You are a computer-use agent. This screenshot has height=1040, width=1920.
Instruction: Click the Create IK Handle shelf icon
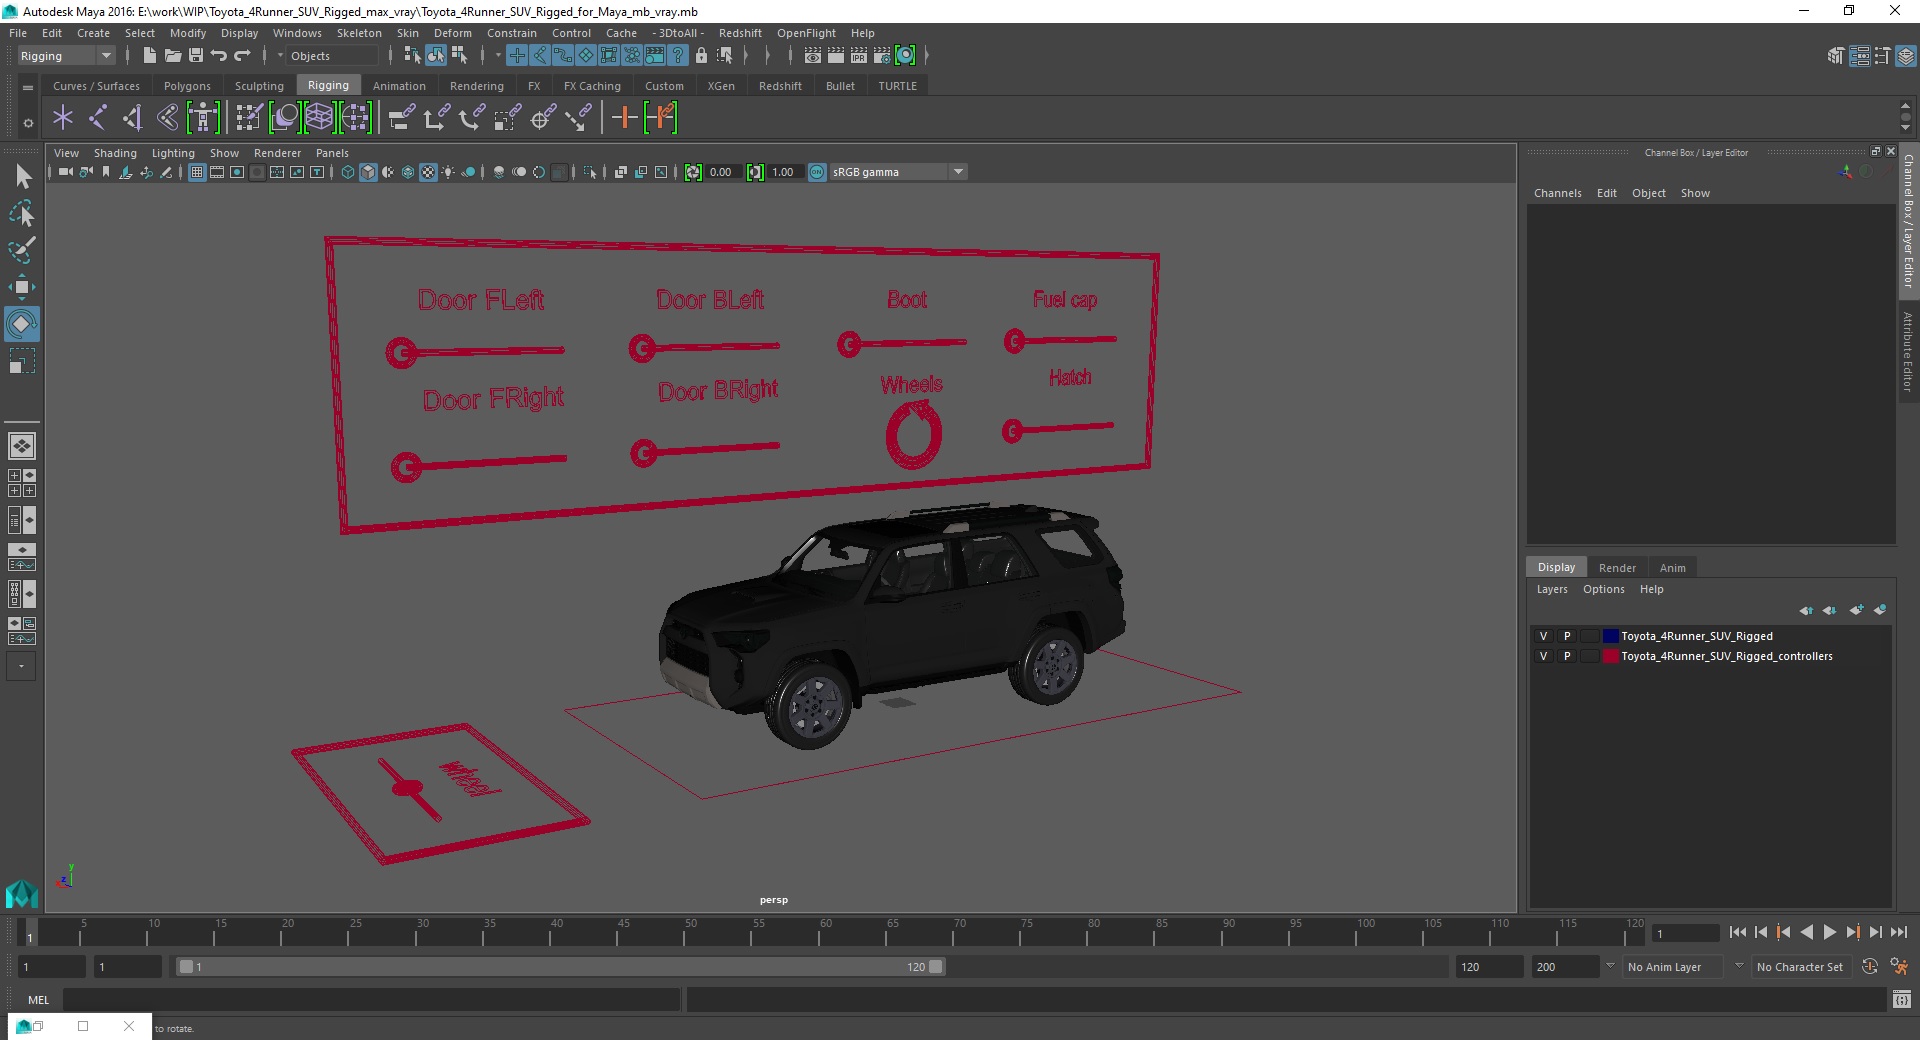click(132, 118)
